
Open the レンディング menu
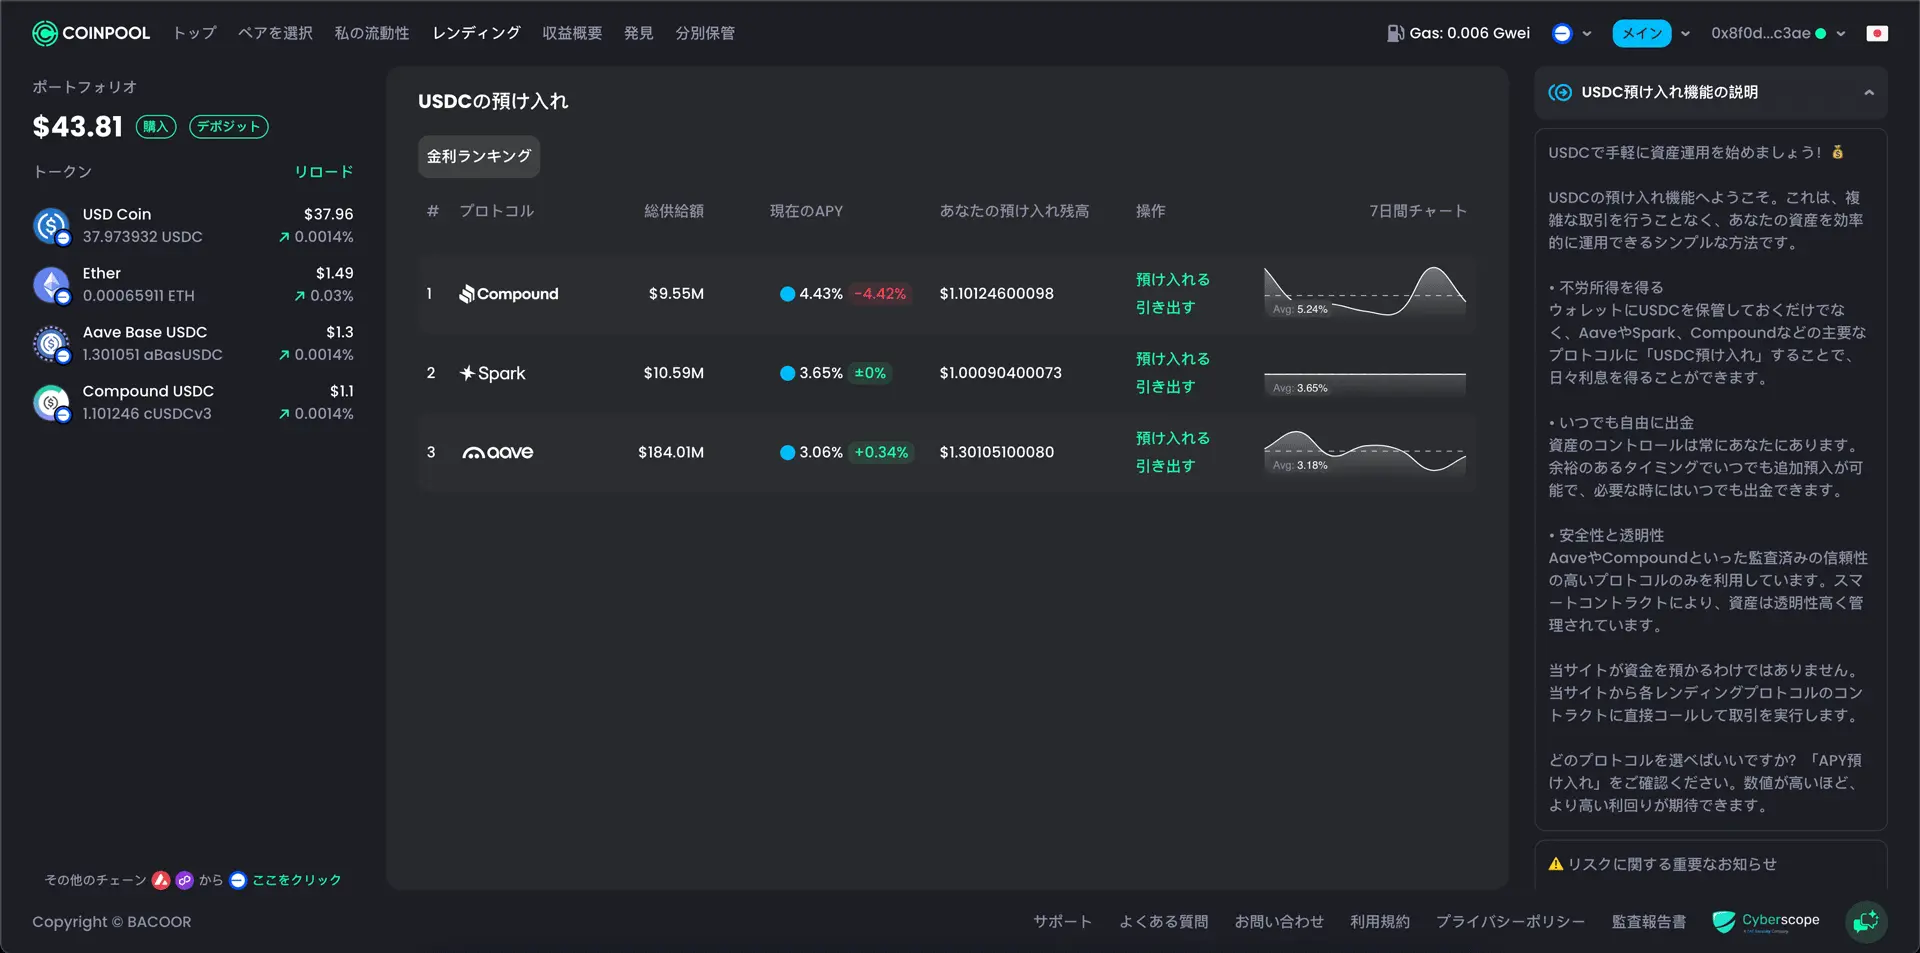476,33
